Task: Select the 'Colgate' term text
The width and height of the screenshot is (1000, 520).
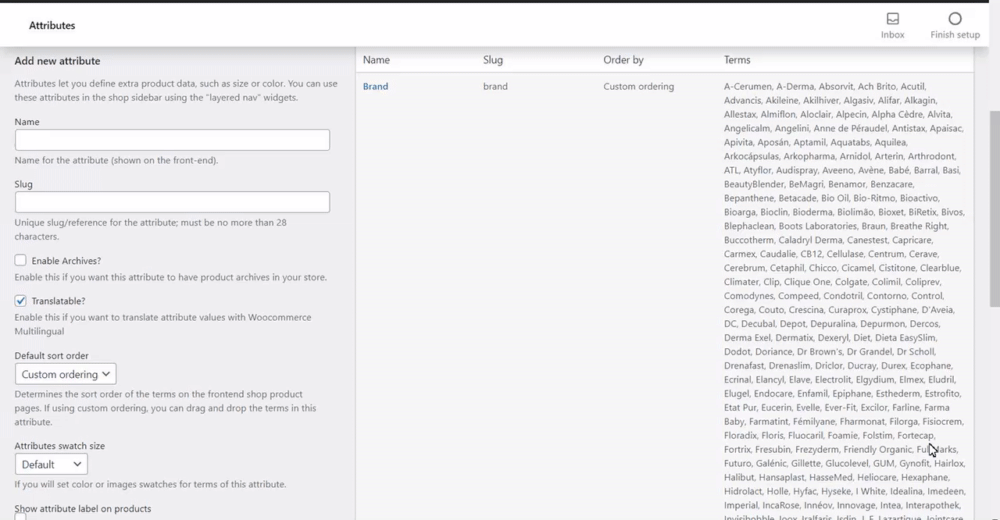Action: click(x=851, y=281)
